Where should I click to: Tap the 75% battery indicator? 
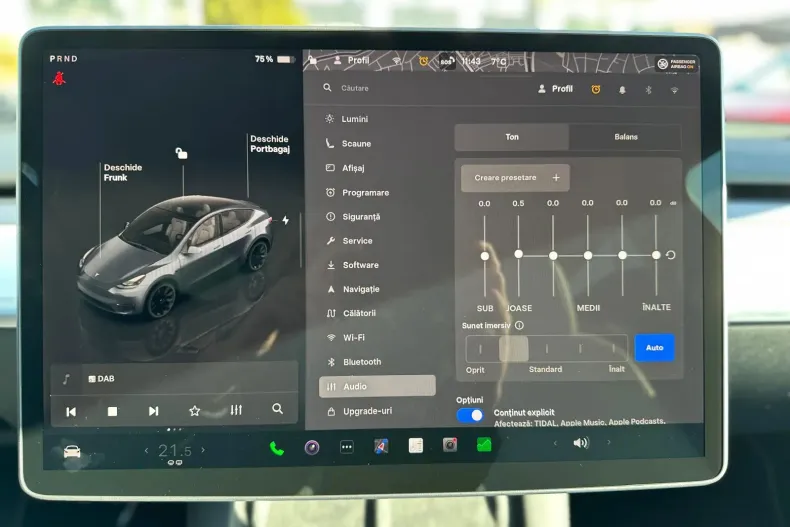point(274,59)
